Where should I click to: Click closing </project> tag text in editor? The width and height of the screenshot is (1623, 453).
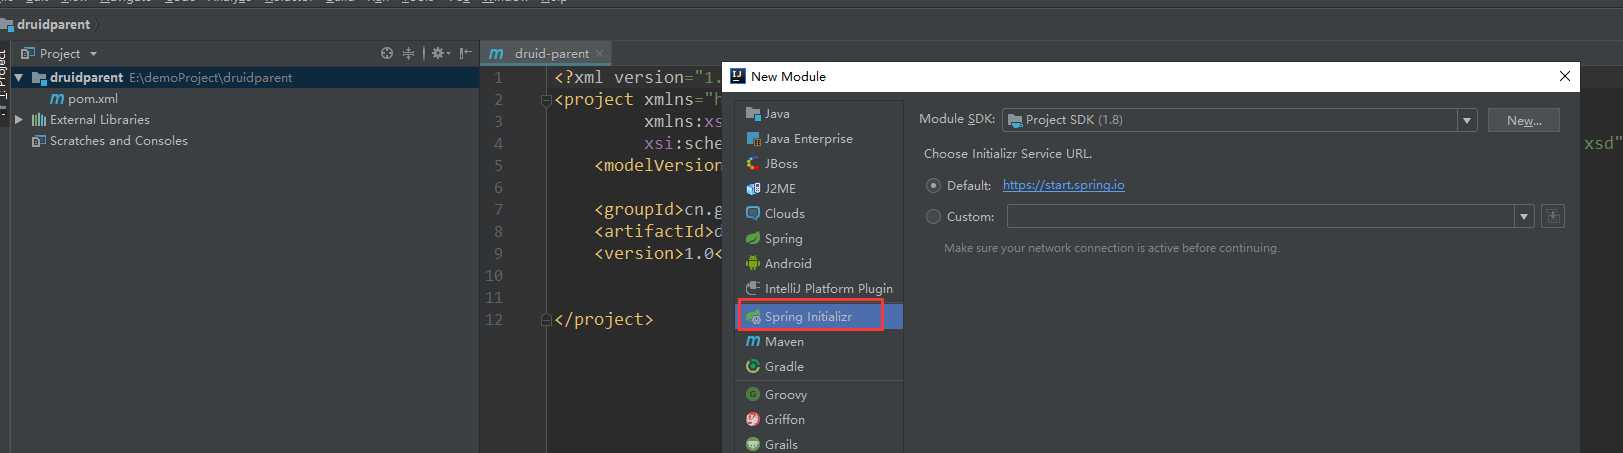point(604,320)
